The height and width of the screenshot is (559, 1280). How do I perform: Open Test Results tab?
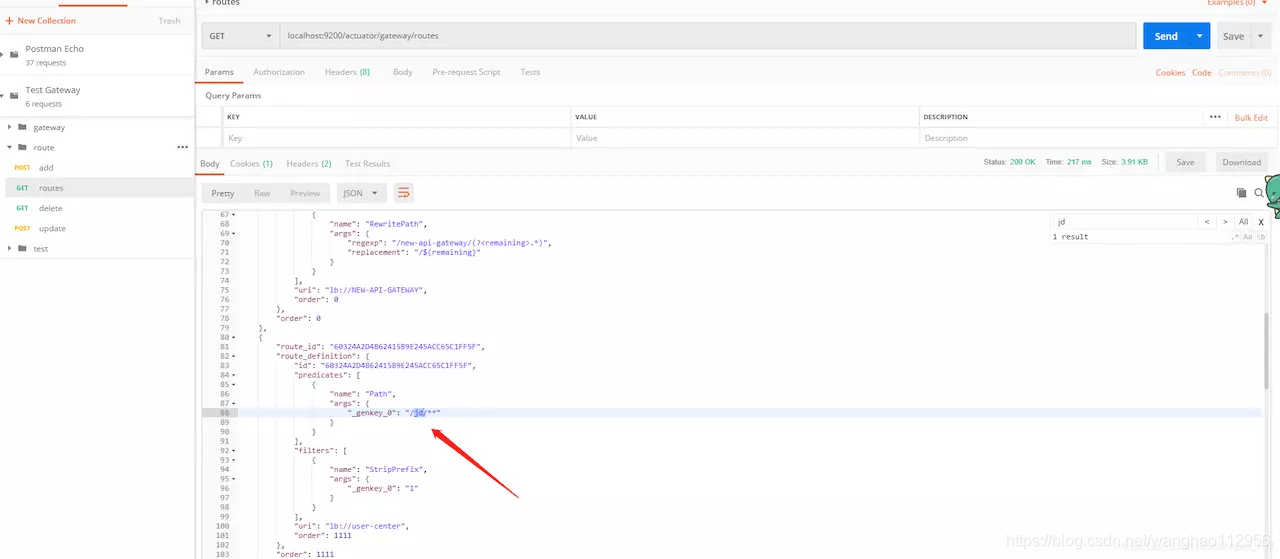[367, 163]
